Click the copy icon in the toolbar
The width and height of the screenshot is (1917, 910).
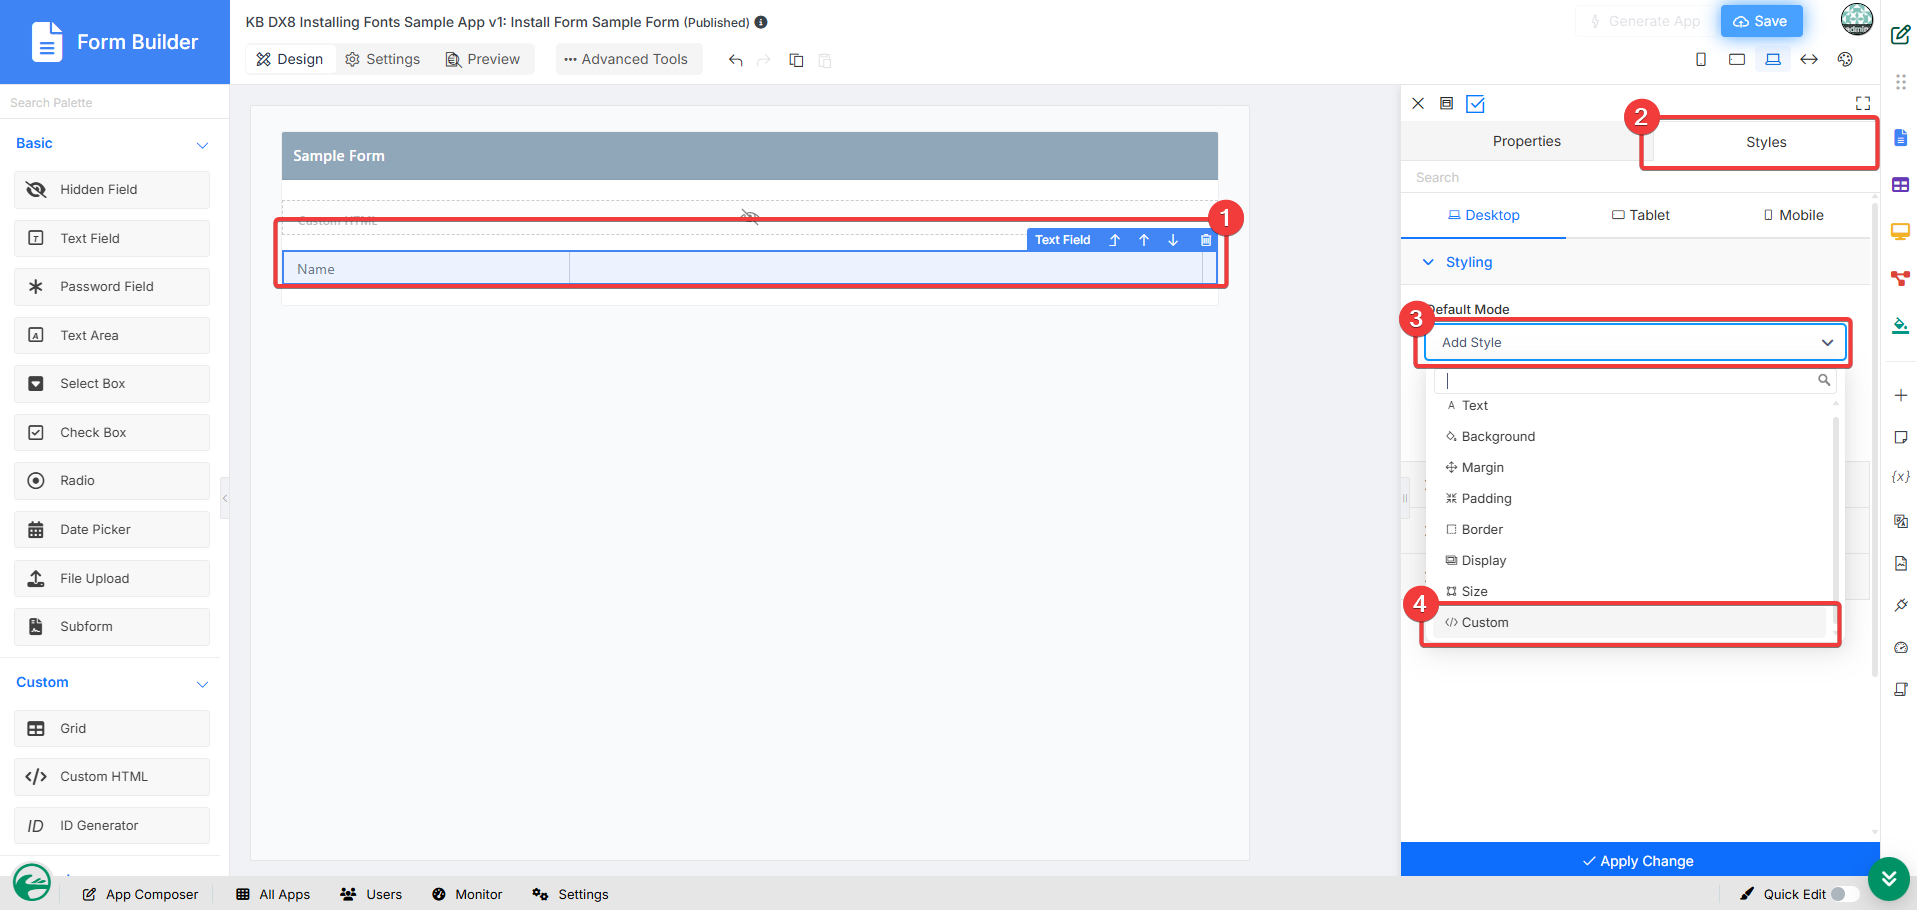[796, 60]
